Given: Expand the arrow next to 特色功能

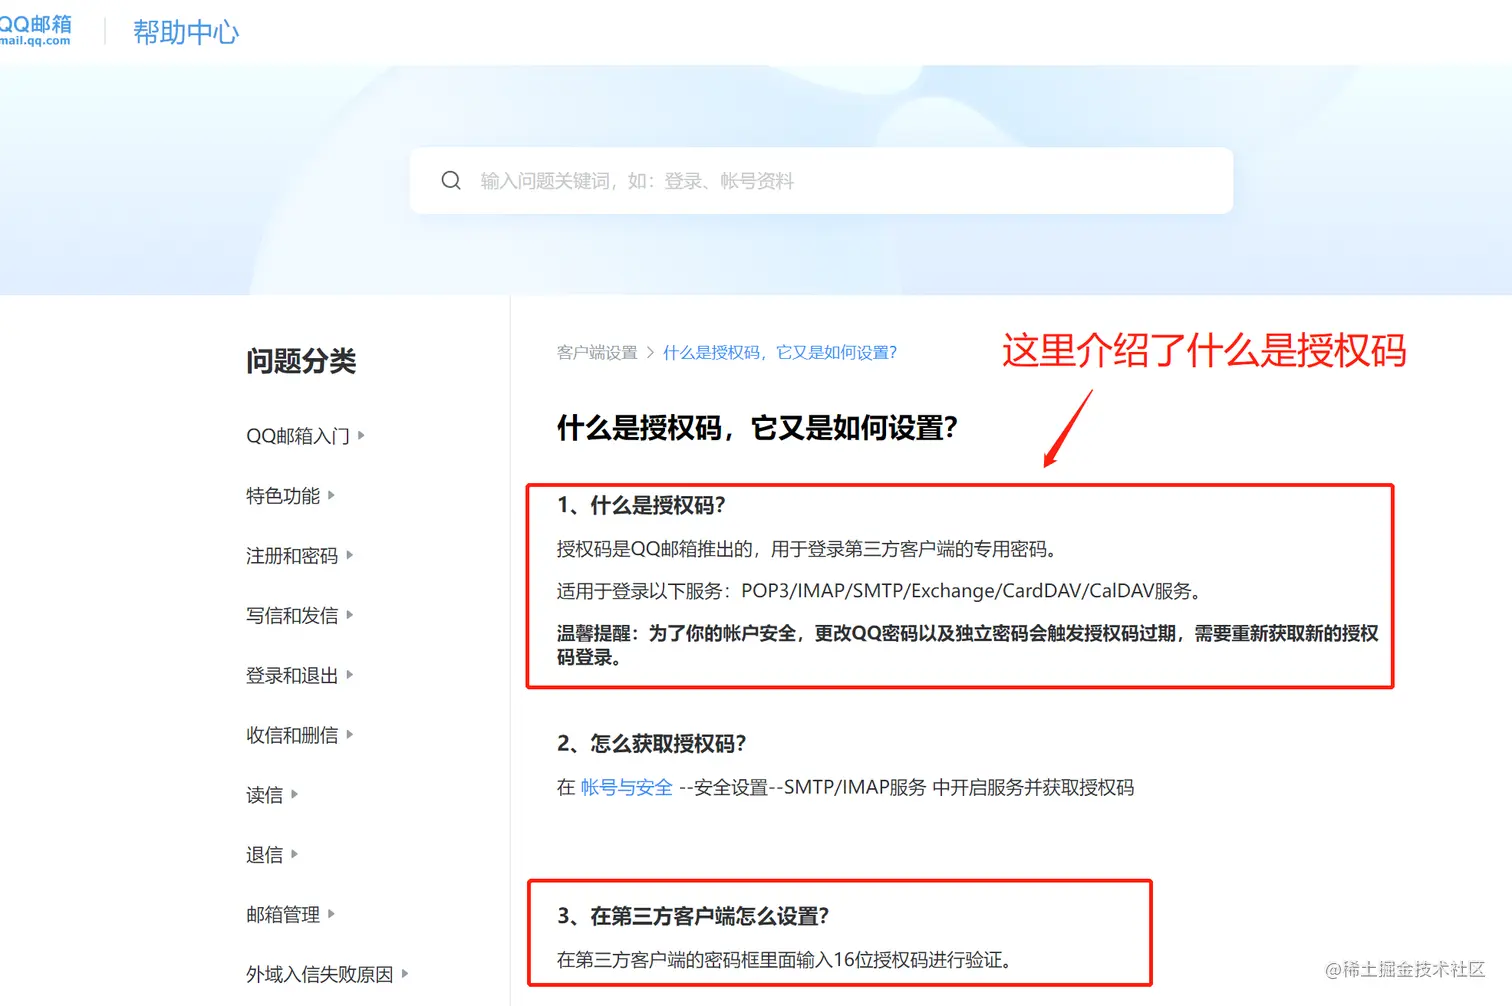Looking at the screenshot, I should 331,495.
